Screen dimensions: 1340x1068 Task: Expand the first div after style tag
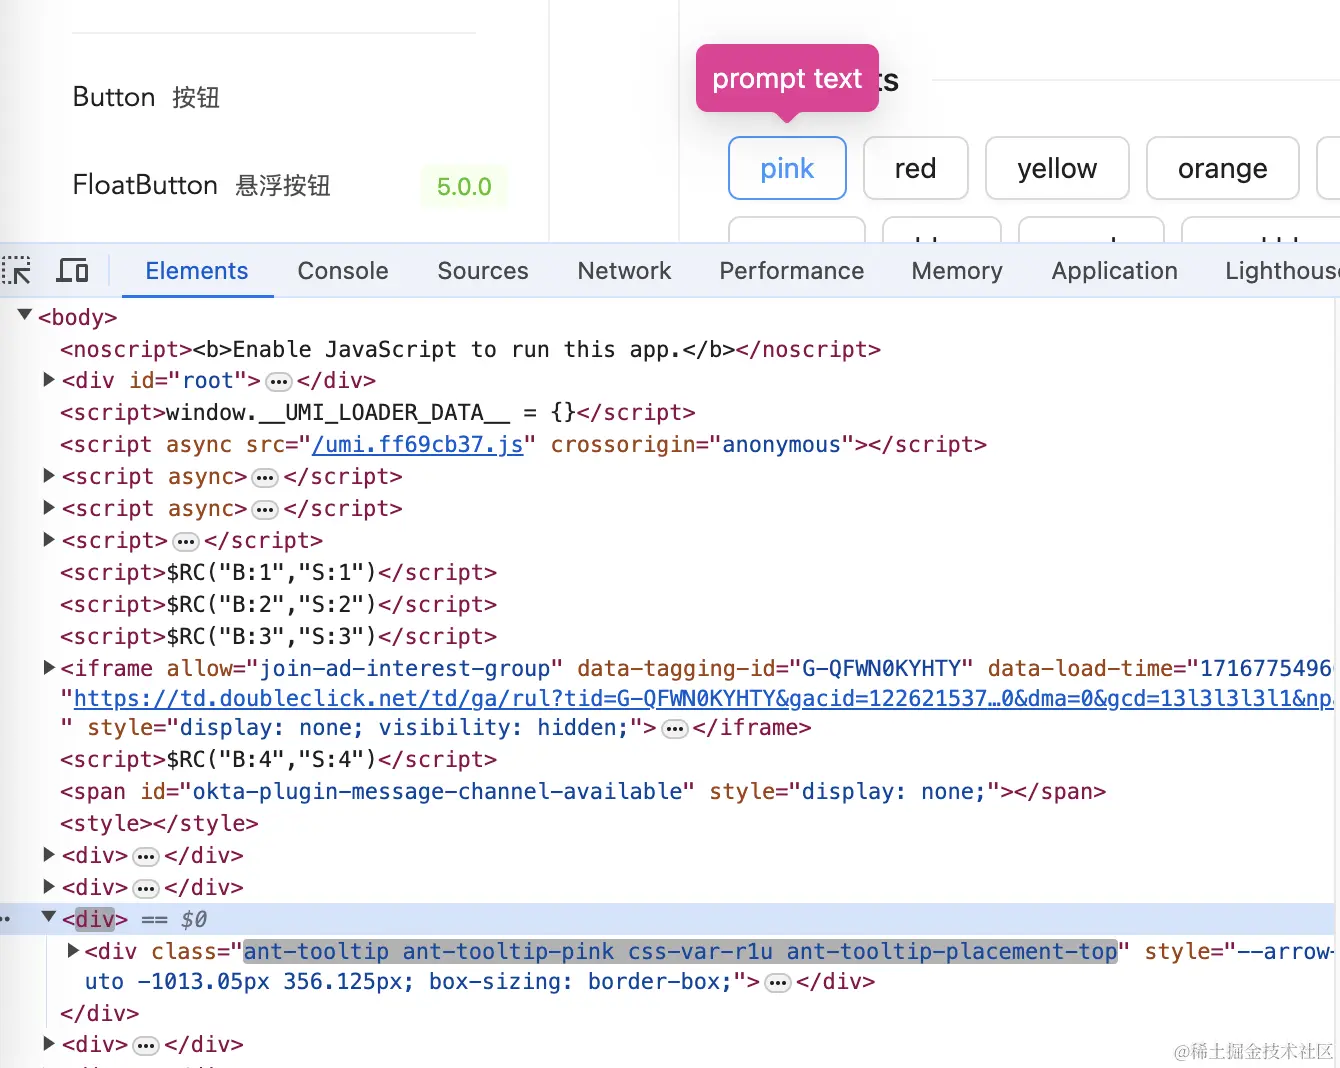49,855
